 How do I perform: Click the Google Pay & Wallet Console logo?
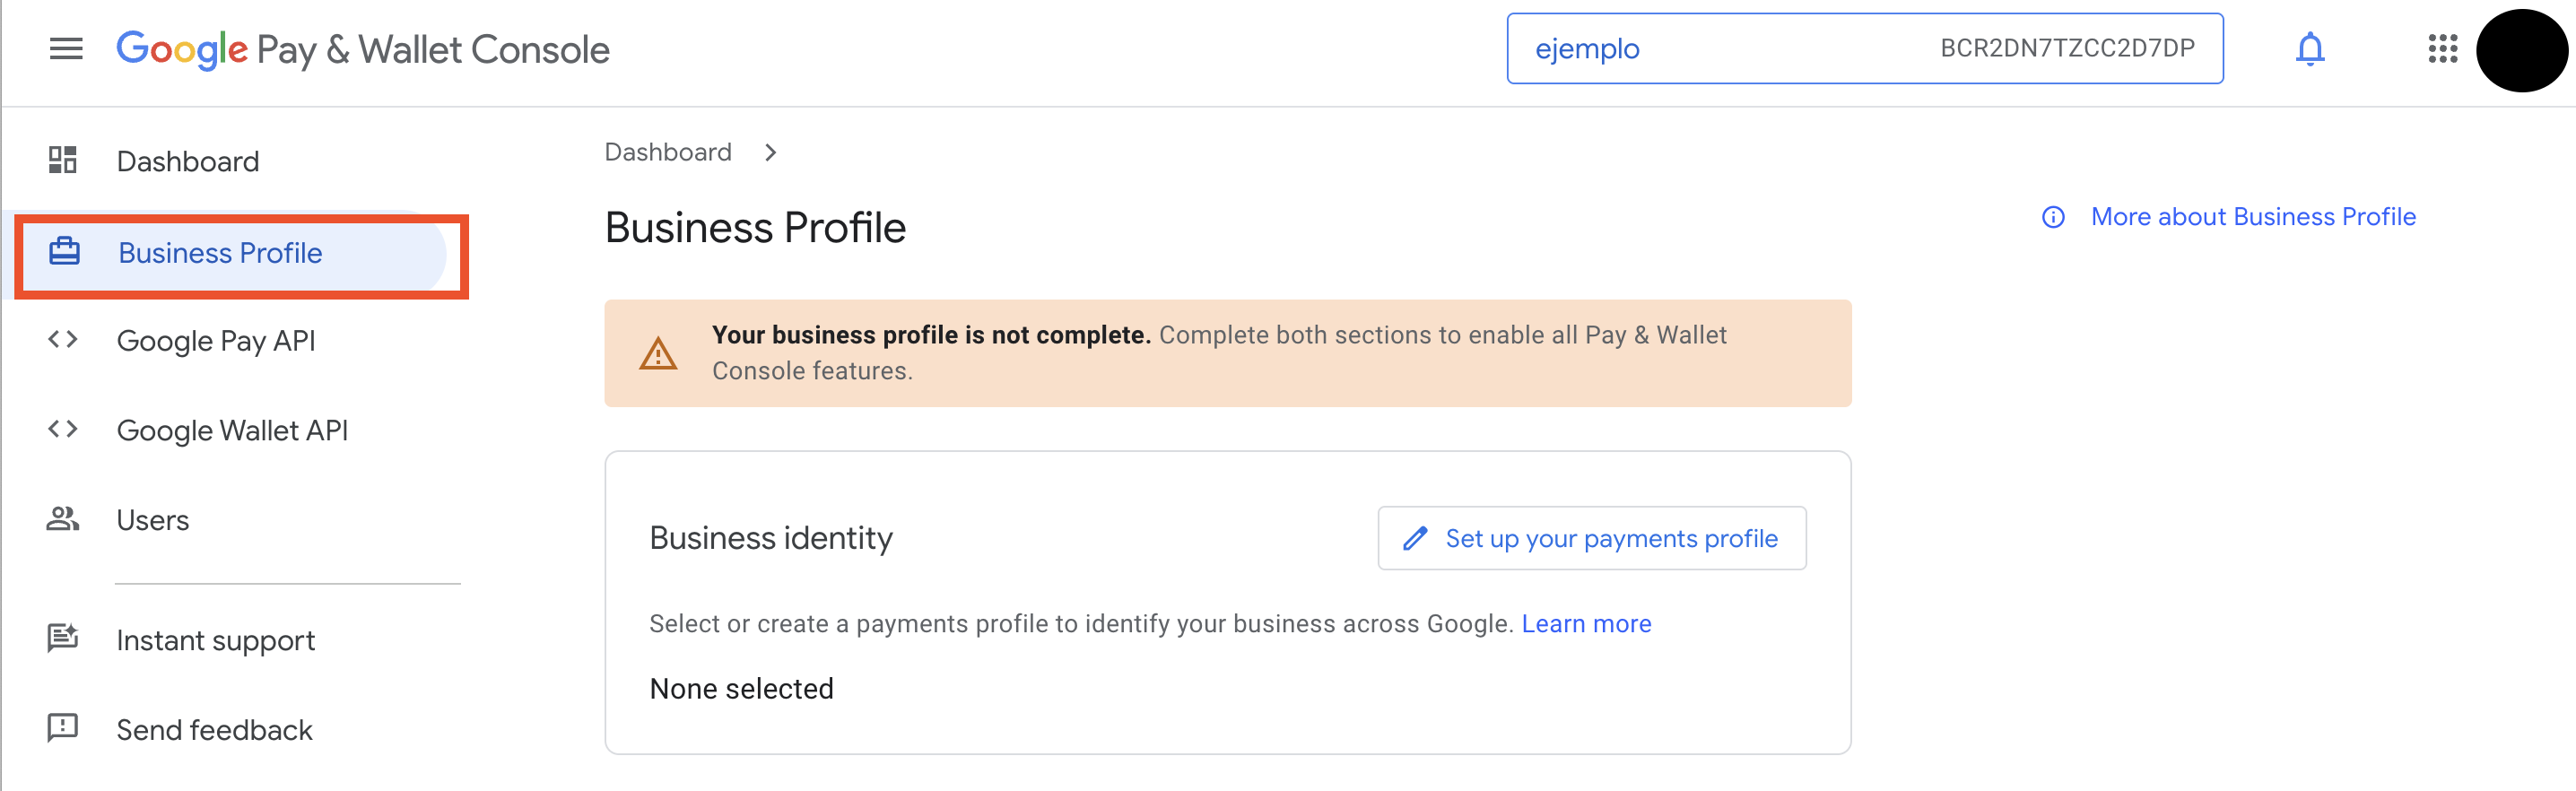[363, 49]
